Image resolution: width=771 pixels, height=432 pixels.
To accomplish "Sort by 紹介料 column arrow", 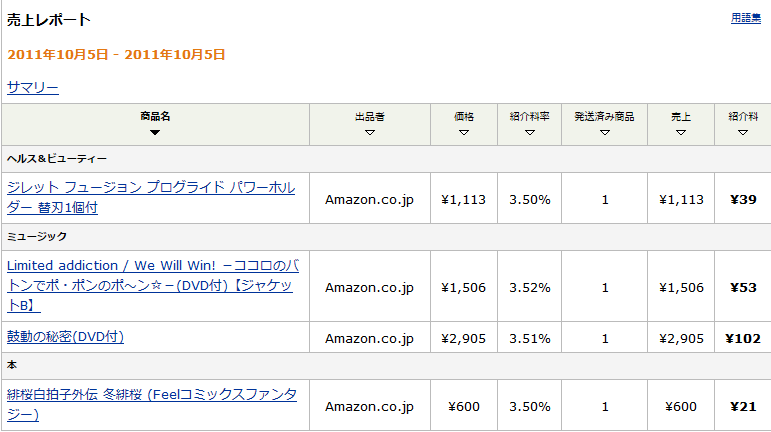I will click(743, 132).
